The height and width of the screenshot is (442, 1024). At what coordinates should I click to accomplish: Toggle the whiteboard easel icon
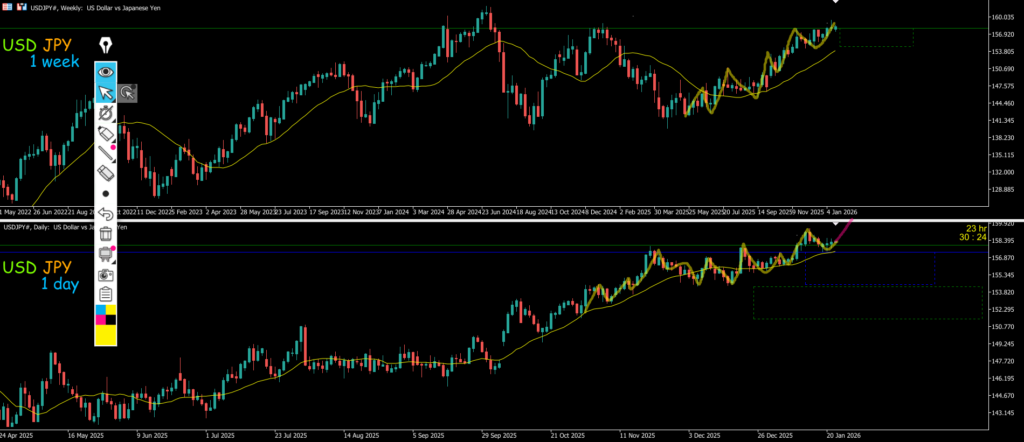pyautogui.click(x=106, y=254)
